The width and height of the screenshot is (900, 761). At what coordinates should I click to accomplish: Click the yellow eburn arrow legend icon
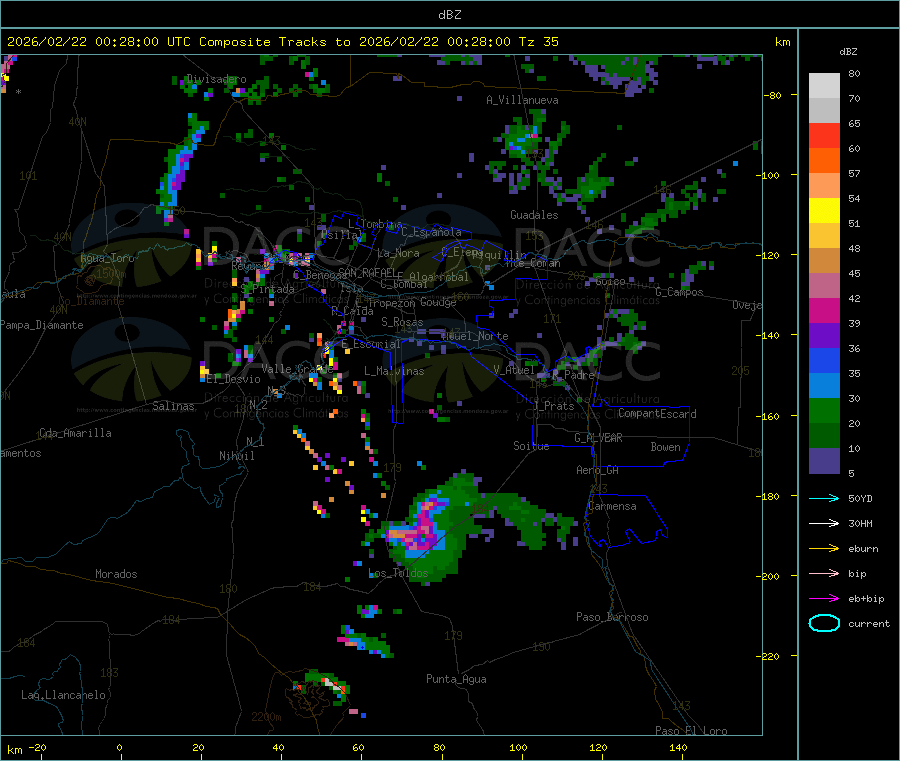(x=824, y=549)
